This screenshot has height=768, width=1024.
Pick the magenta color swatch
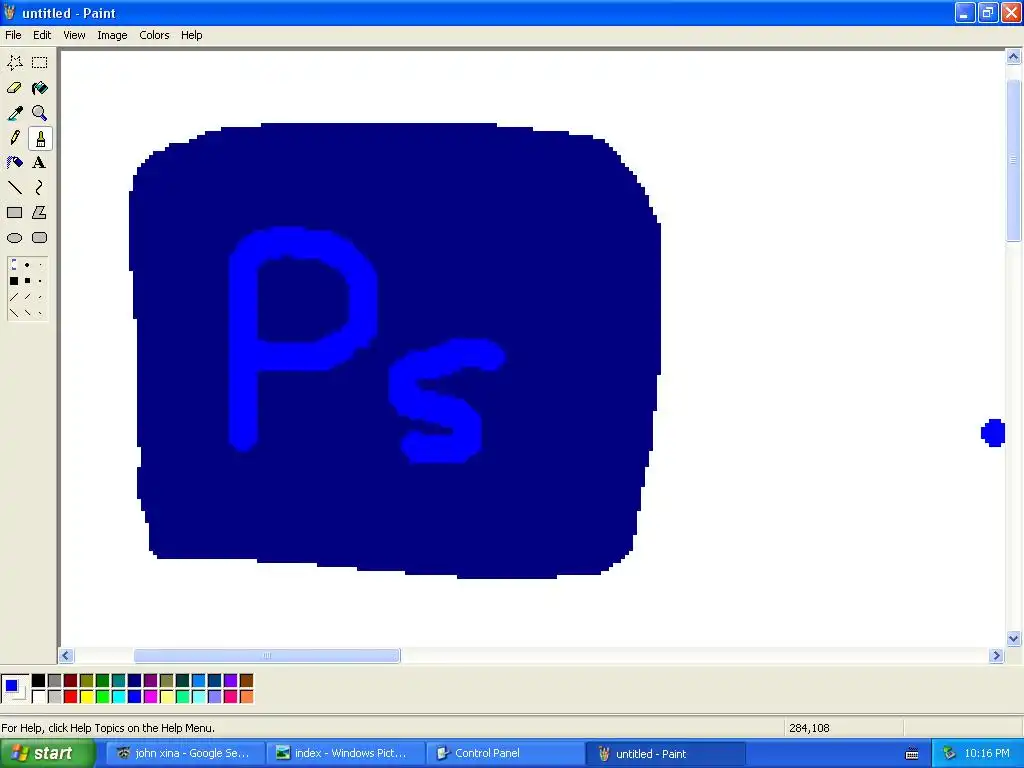[x=150, y=697]
